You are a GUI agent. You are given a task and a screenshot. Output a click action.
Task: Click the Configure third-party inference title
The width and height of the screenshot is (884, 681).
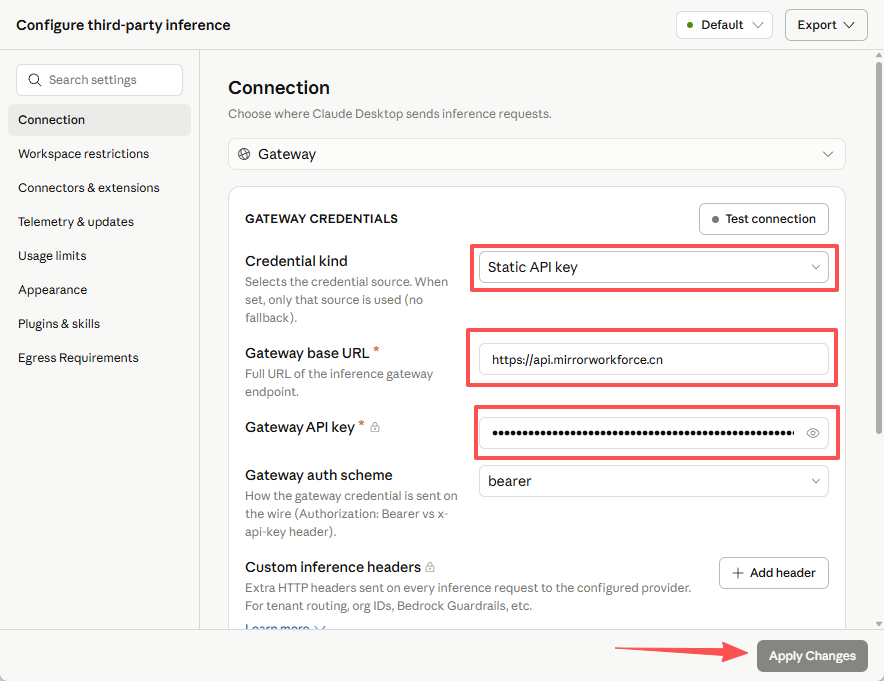(123, 25)
